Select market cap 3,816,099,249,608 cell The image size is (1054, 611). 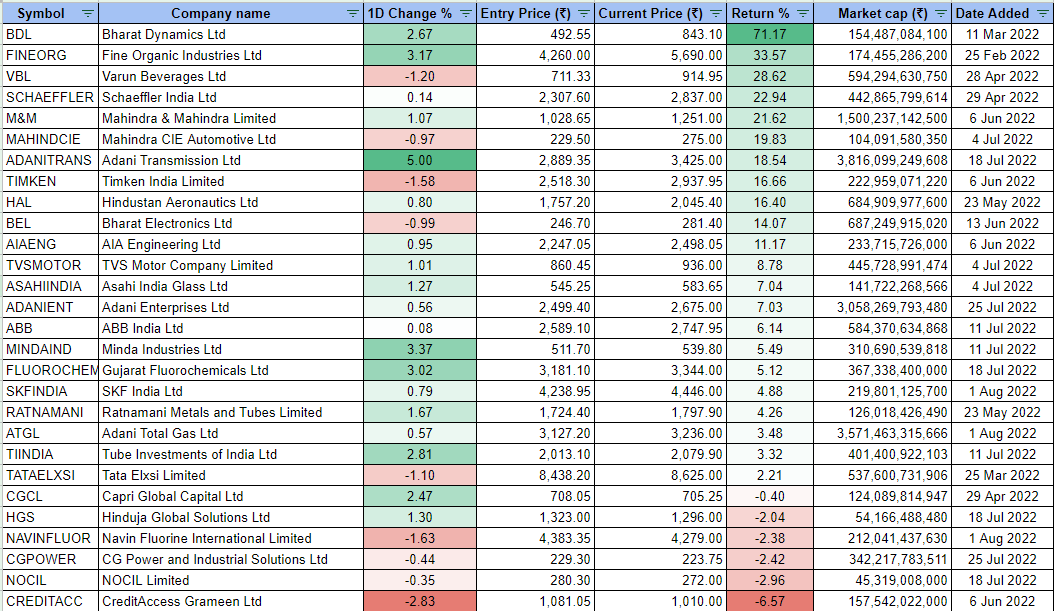pyautogui.click(x=882, y=161)
